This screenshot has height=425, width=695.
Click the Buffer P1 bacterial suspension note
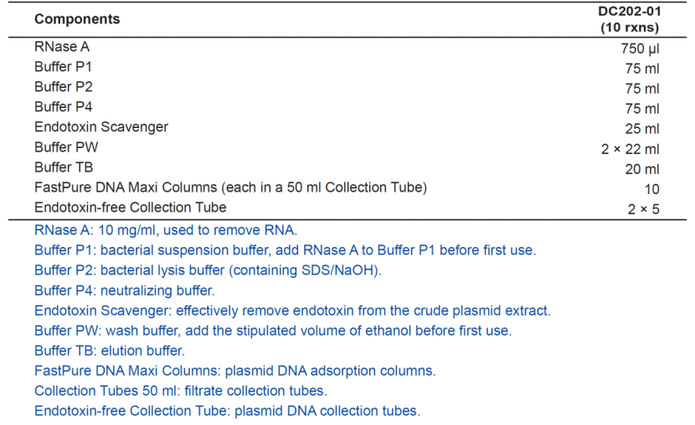coord(285,250)
